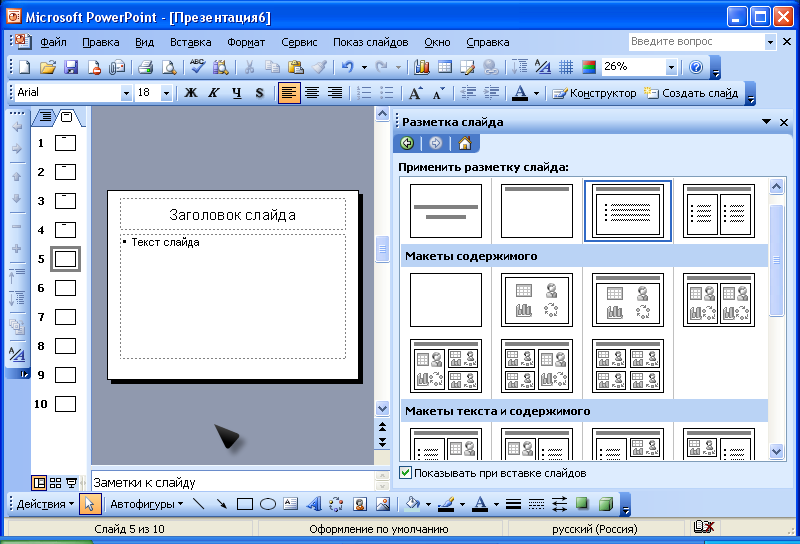Select the Arrow drawing tool
The height and width of the screenshot is (544, 800).
222,504
